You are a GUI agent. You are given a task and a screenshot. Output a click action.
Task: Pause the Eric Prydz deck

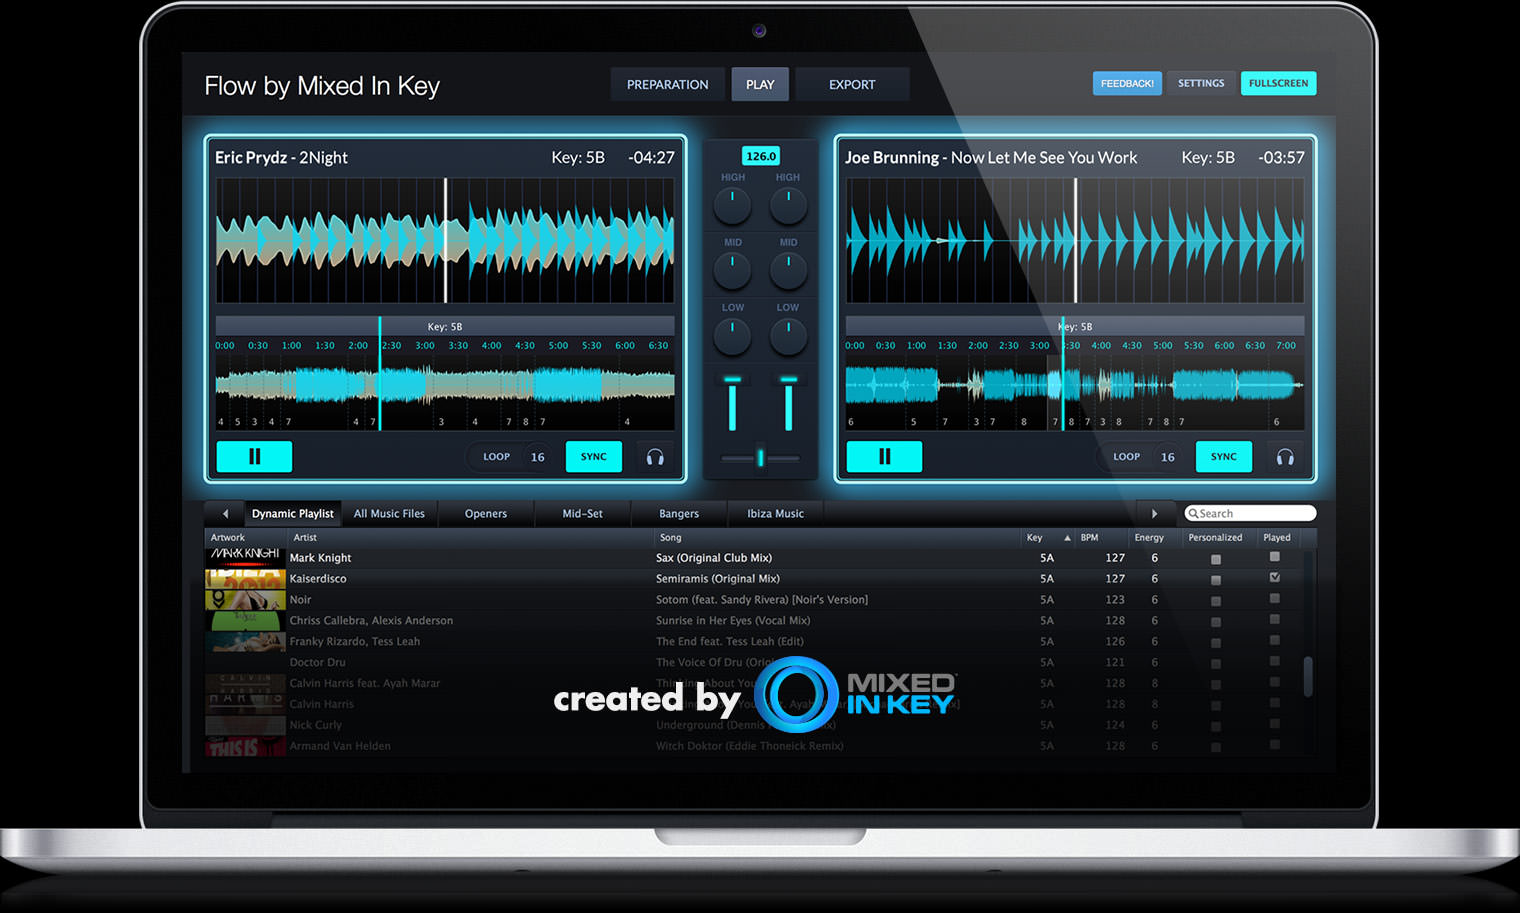pyautogui.click(x=254, y=457)
